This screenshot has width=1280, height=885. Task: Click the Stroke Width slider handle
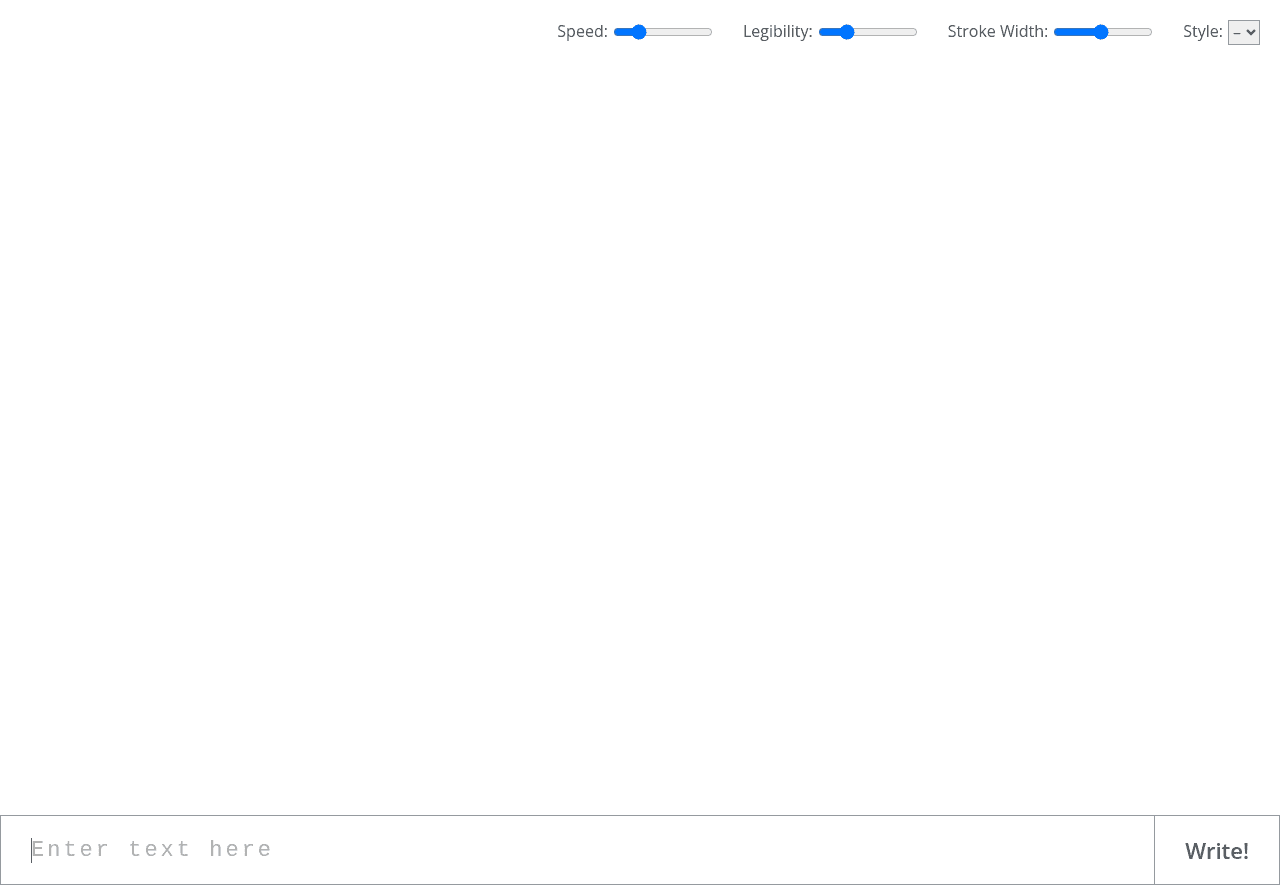click(1101, 32)
